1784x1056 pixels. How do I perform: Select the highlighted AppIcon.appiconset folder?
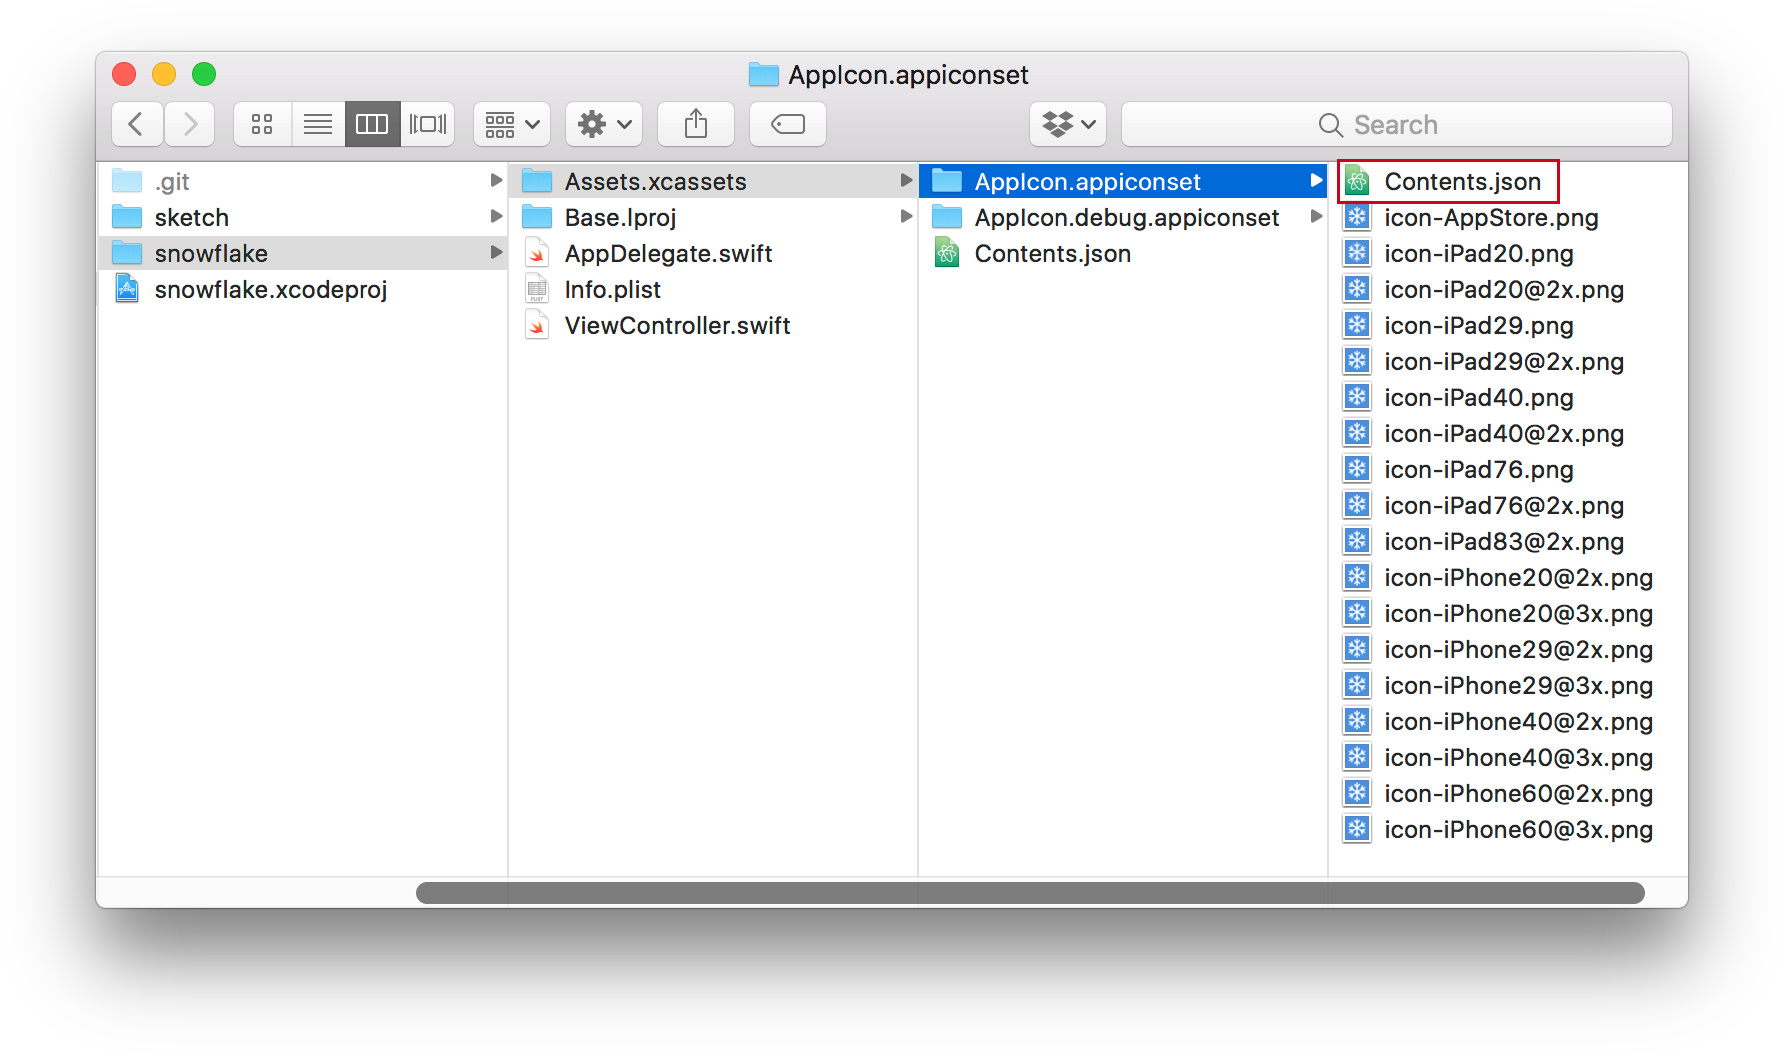1089,181
